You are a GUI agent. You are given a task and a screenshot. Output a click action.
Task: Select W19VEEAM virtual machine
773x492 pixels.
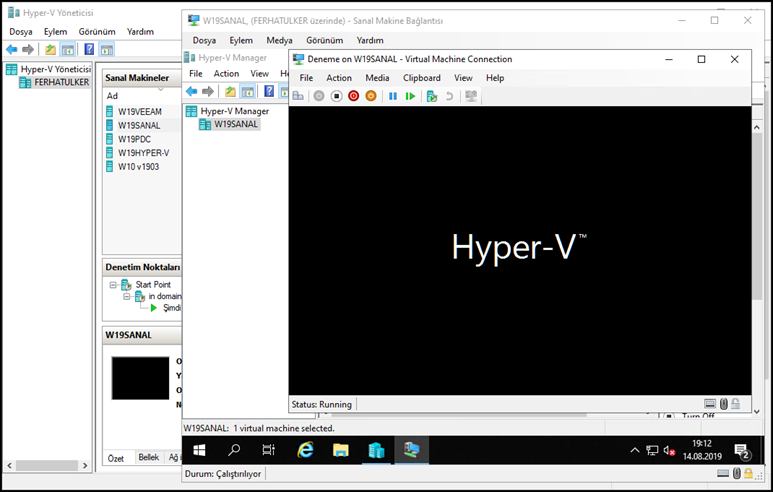click(x=140, y=112)
